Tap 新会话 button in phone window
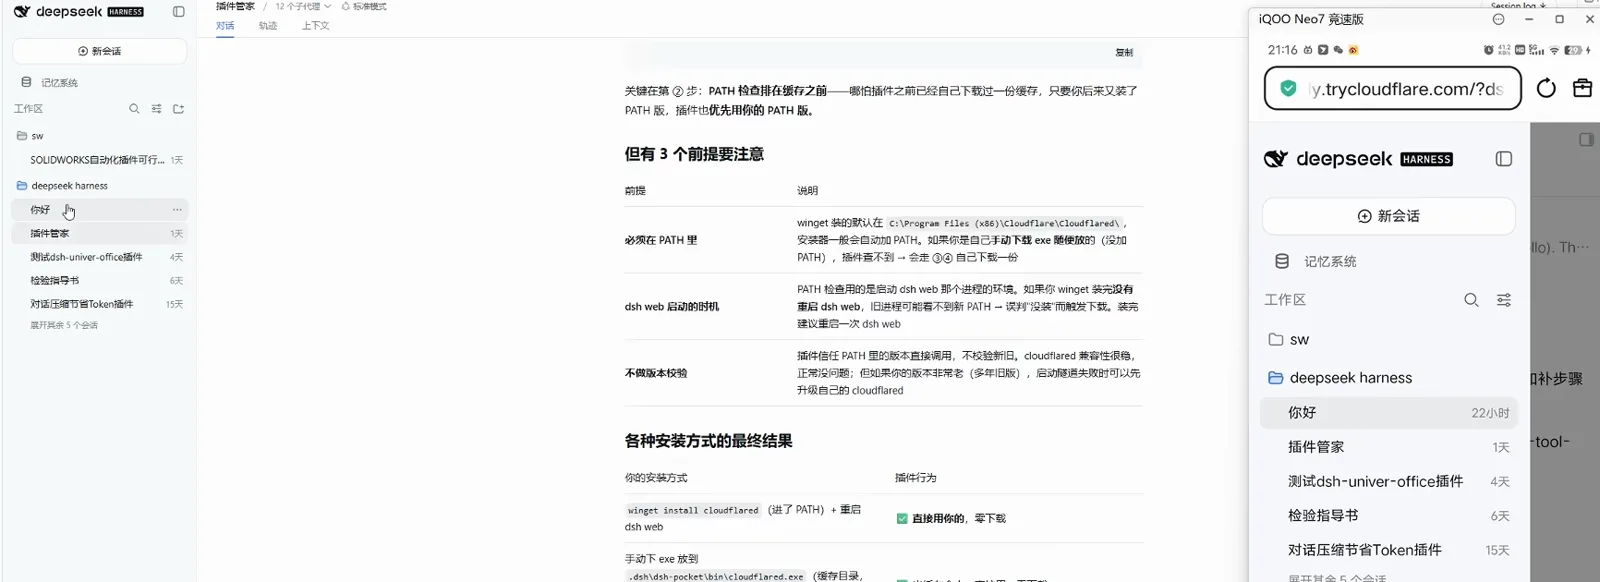This screenshot has width=1600, height=582. 1389,216
